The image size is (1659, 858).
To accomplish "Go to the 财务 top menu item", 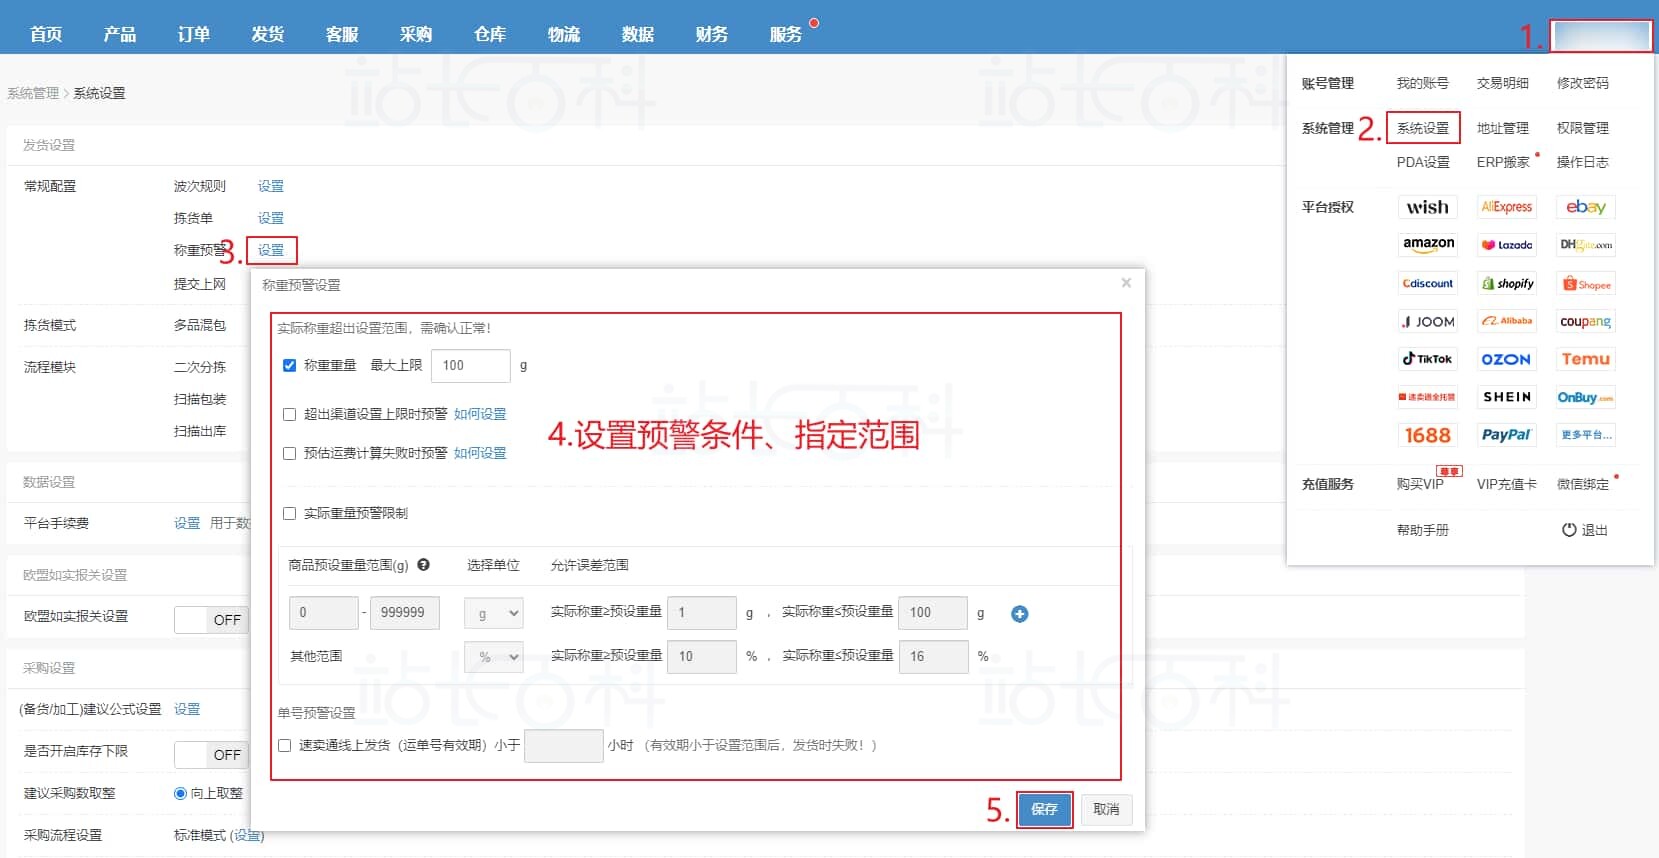I will point(711,34).
